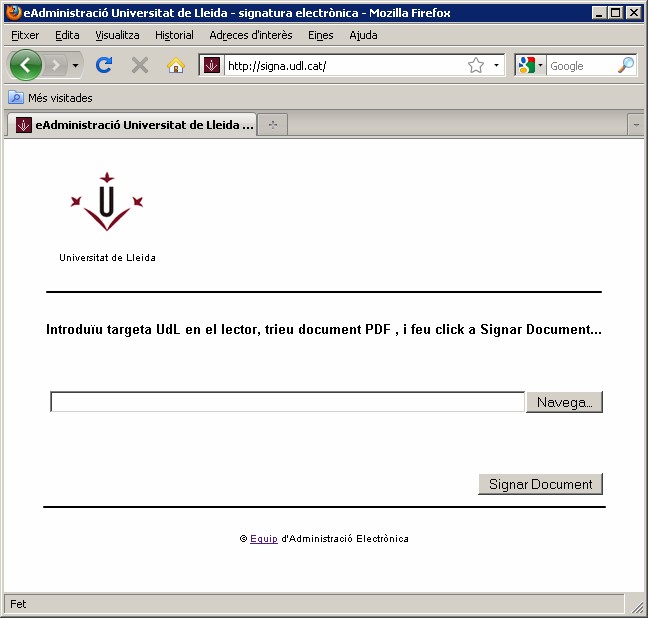The image size is (648, 618).
Task: Click the greyed Forward arrow button
Action: [56, 65]
